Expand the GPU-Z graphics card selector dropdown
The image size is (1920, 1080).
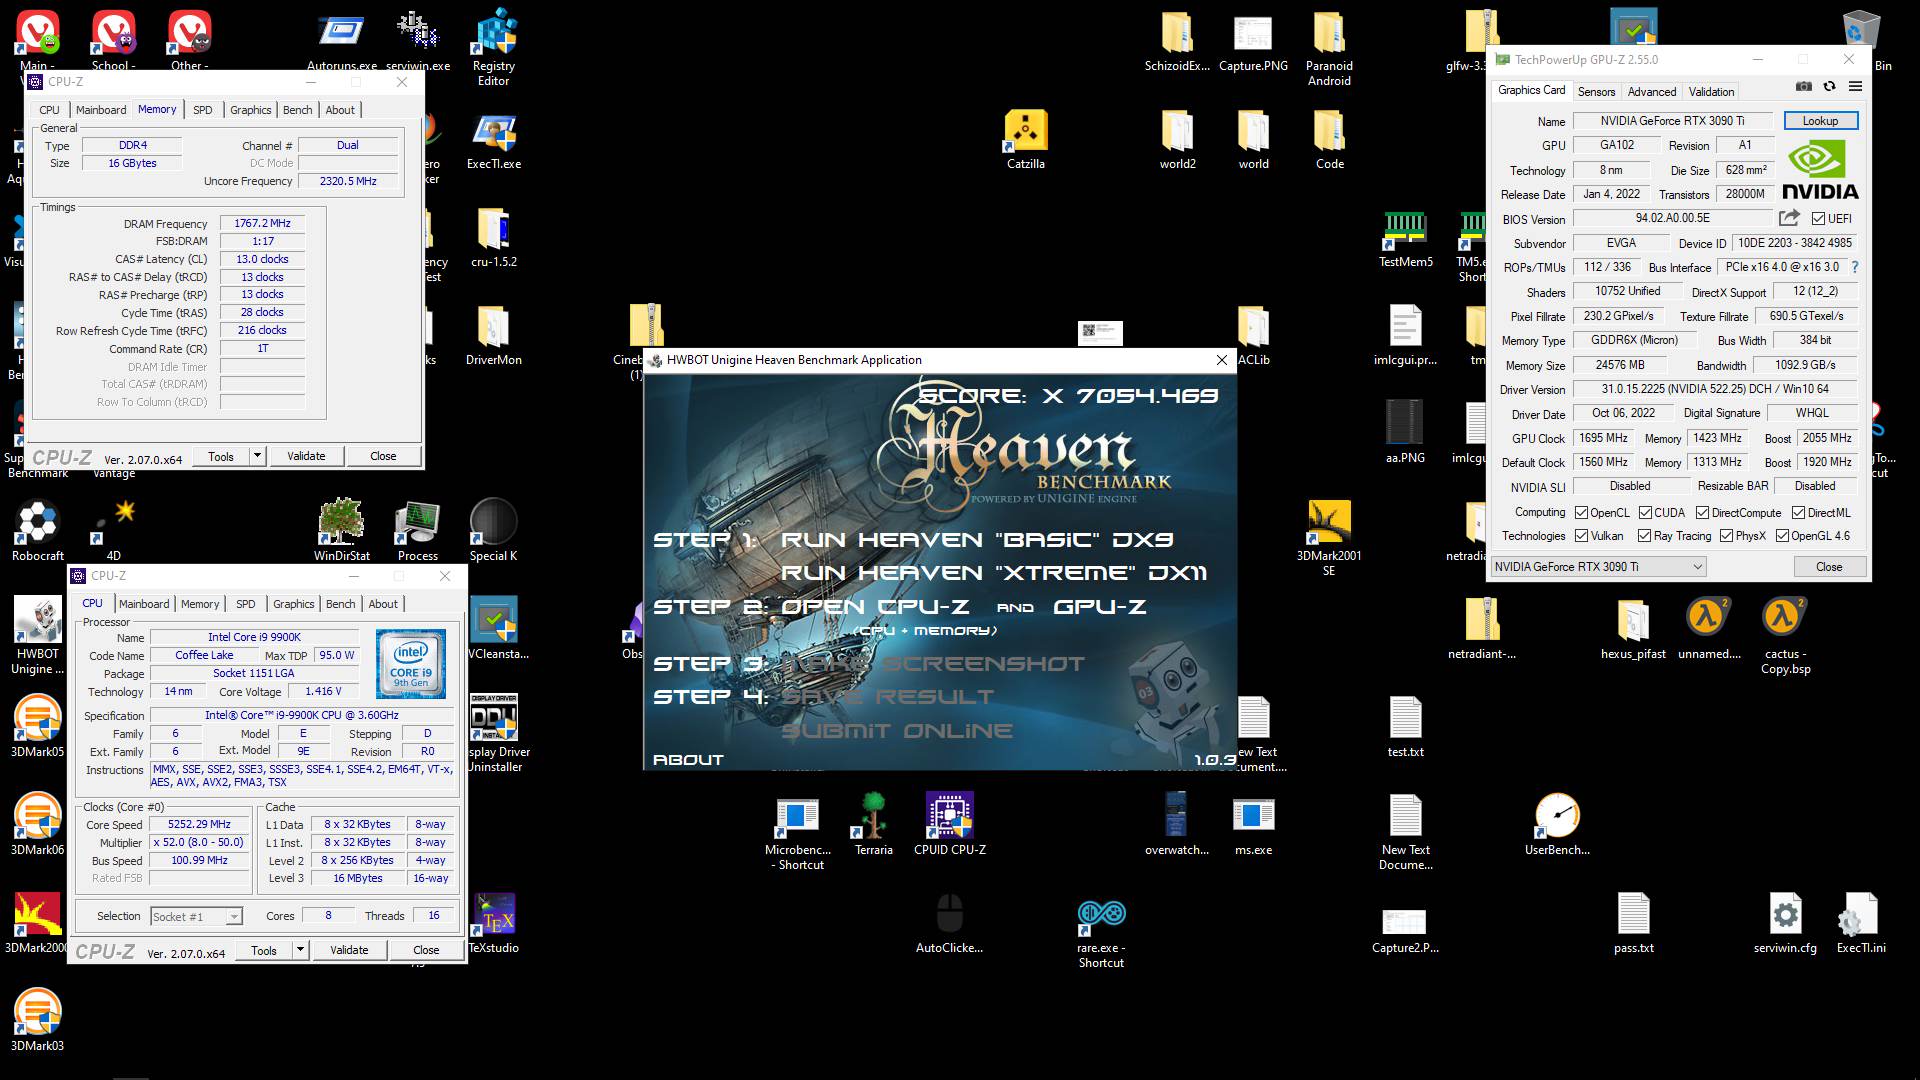[1598, 567]
